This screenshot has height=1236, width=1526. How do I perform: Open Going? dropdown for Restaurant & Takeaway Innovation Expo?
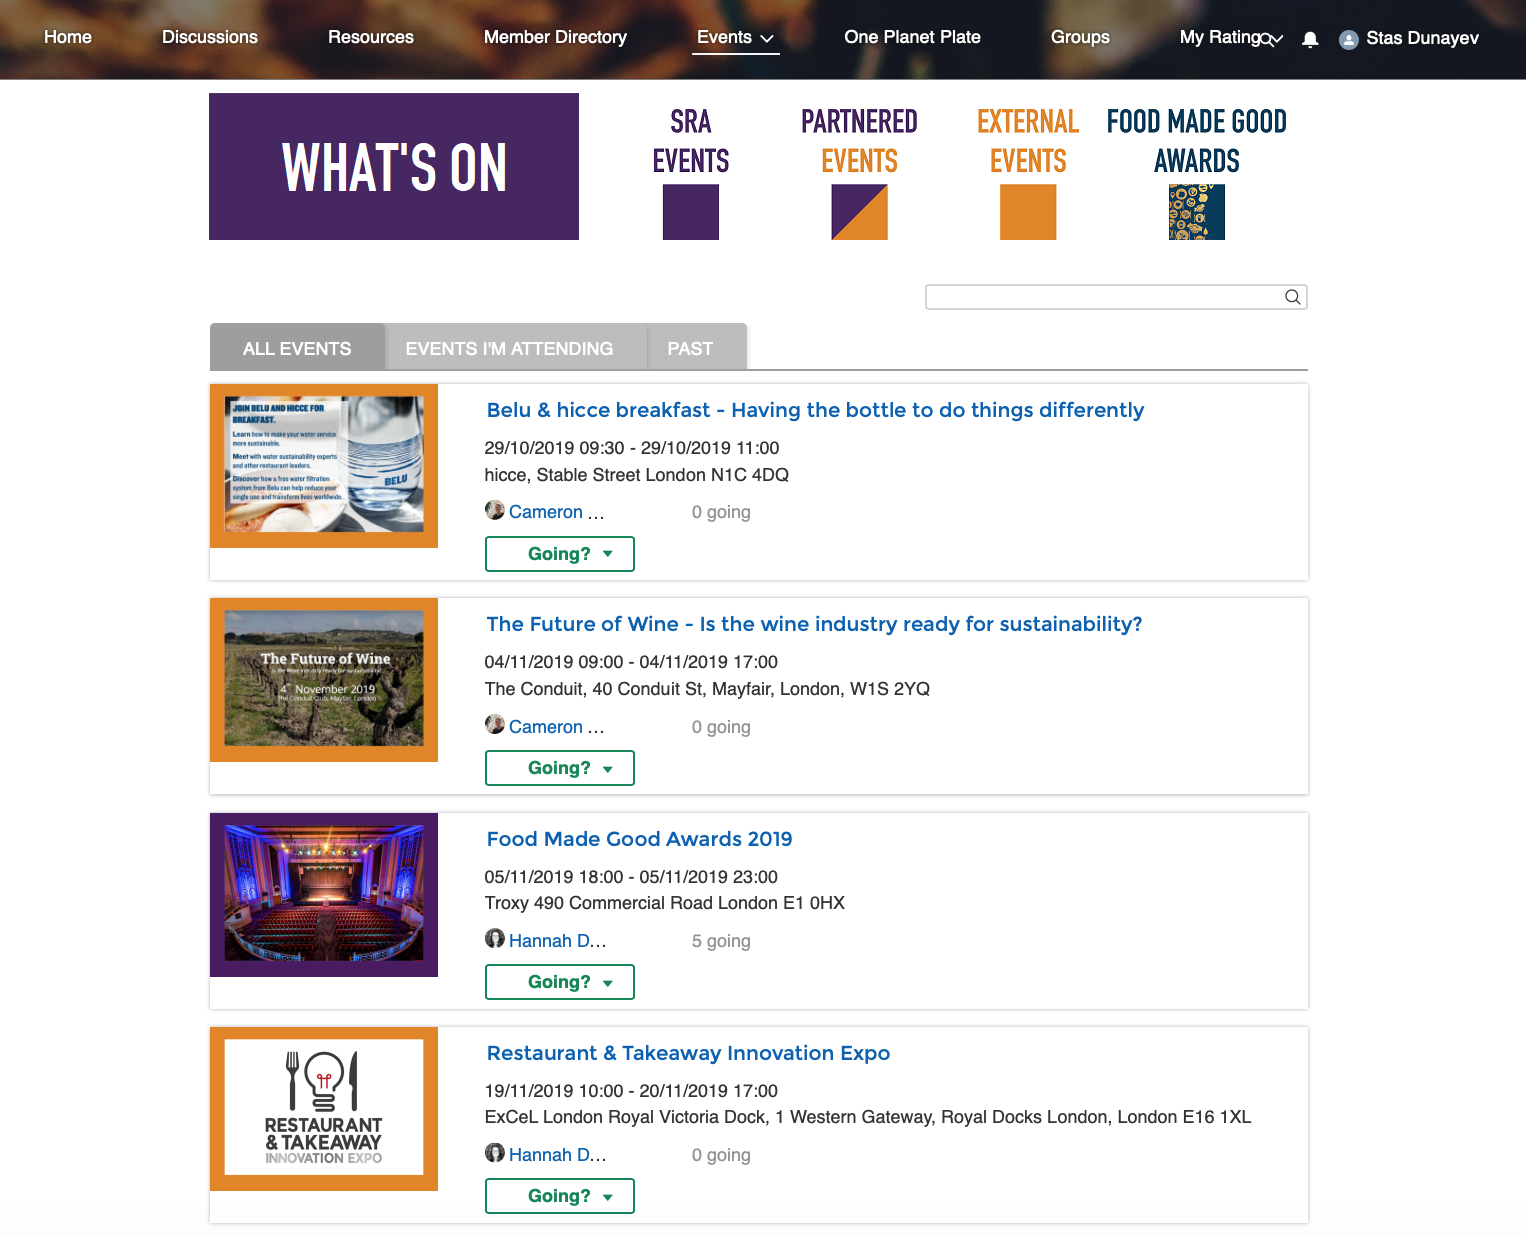click(560, 1196)
